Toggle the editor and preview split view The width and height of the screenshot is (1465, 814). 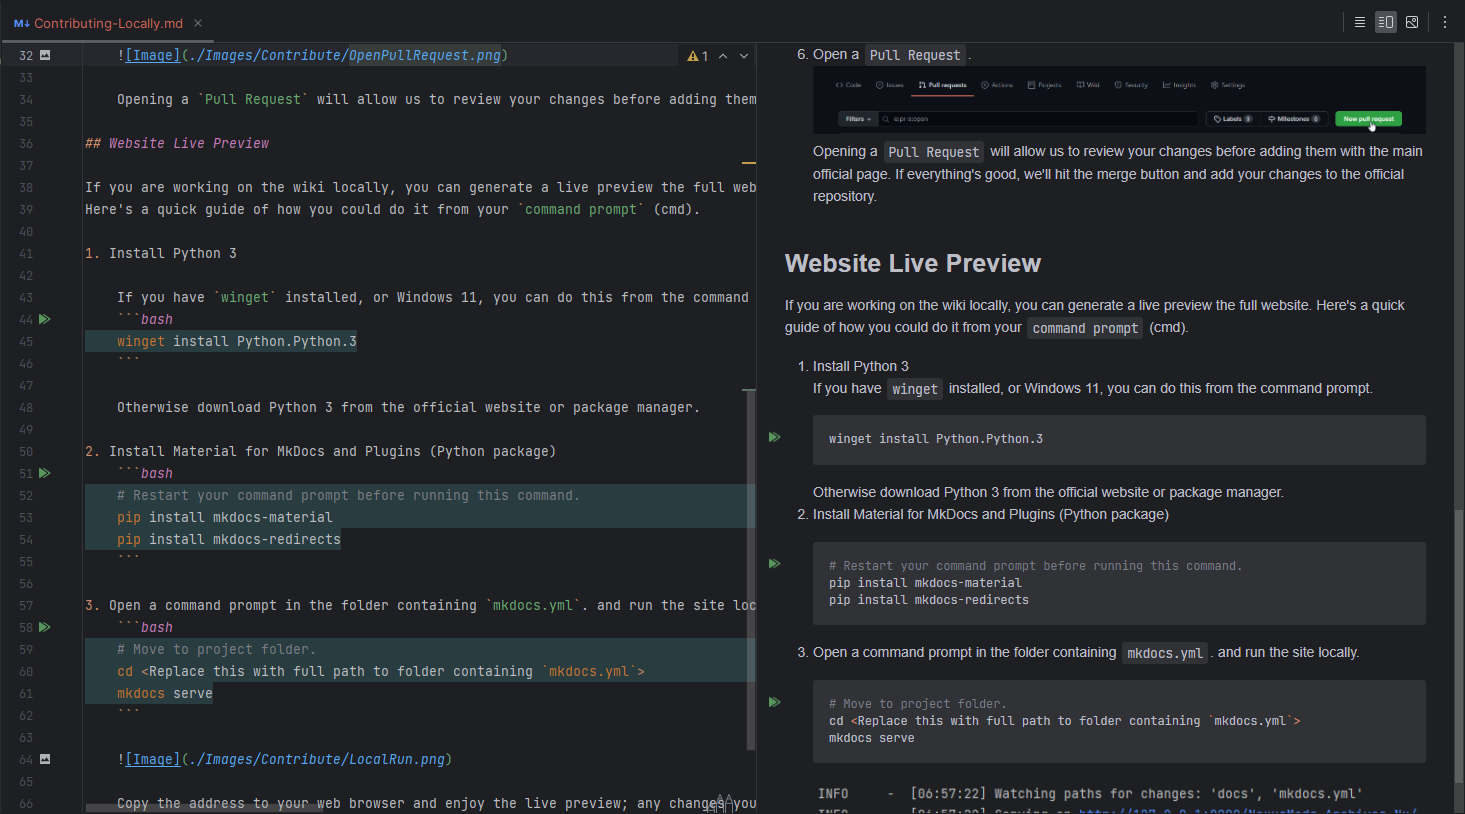[1386, 22]
